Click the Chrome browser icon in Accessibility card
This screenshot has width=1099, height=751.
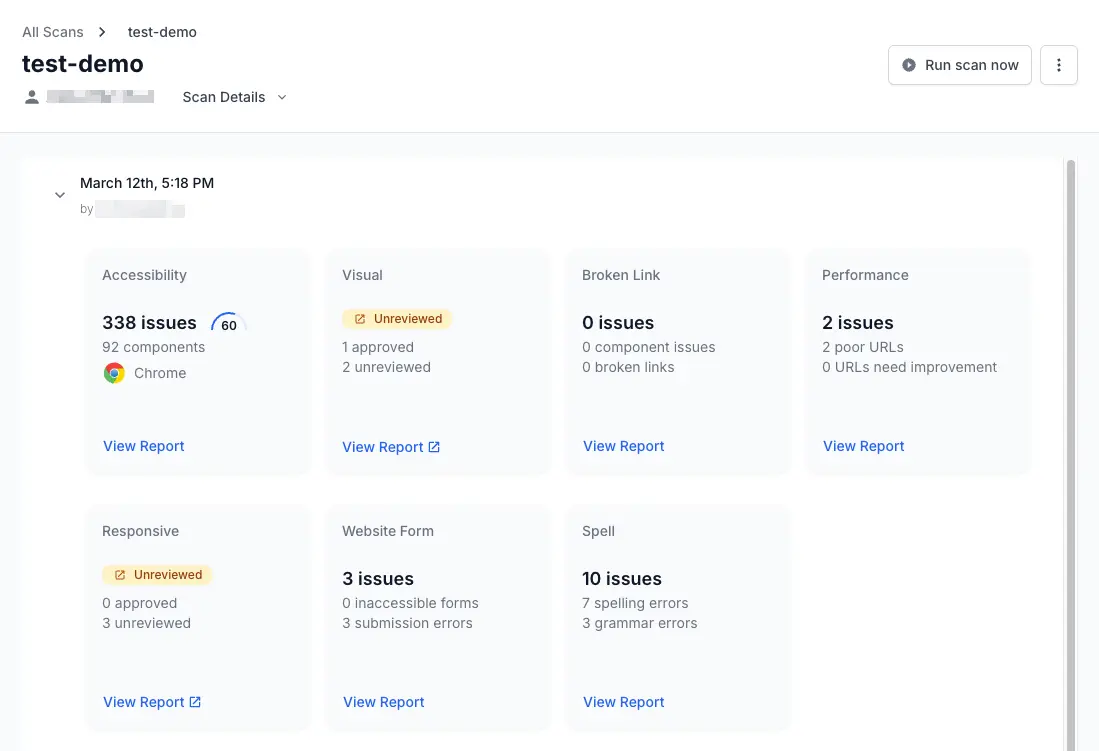point(115,373)
